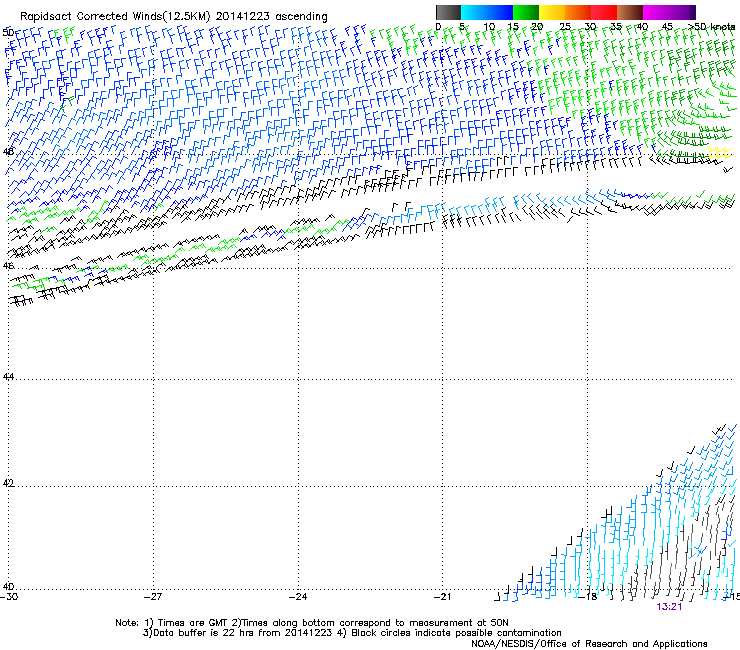Click the gray 0-5 knots color swatch
Viewport: 740px width, 650px height.
[x=448, y=12]
